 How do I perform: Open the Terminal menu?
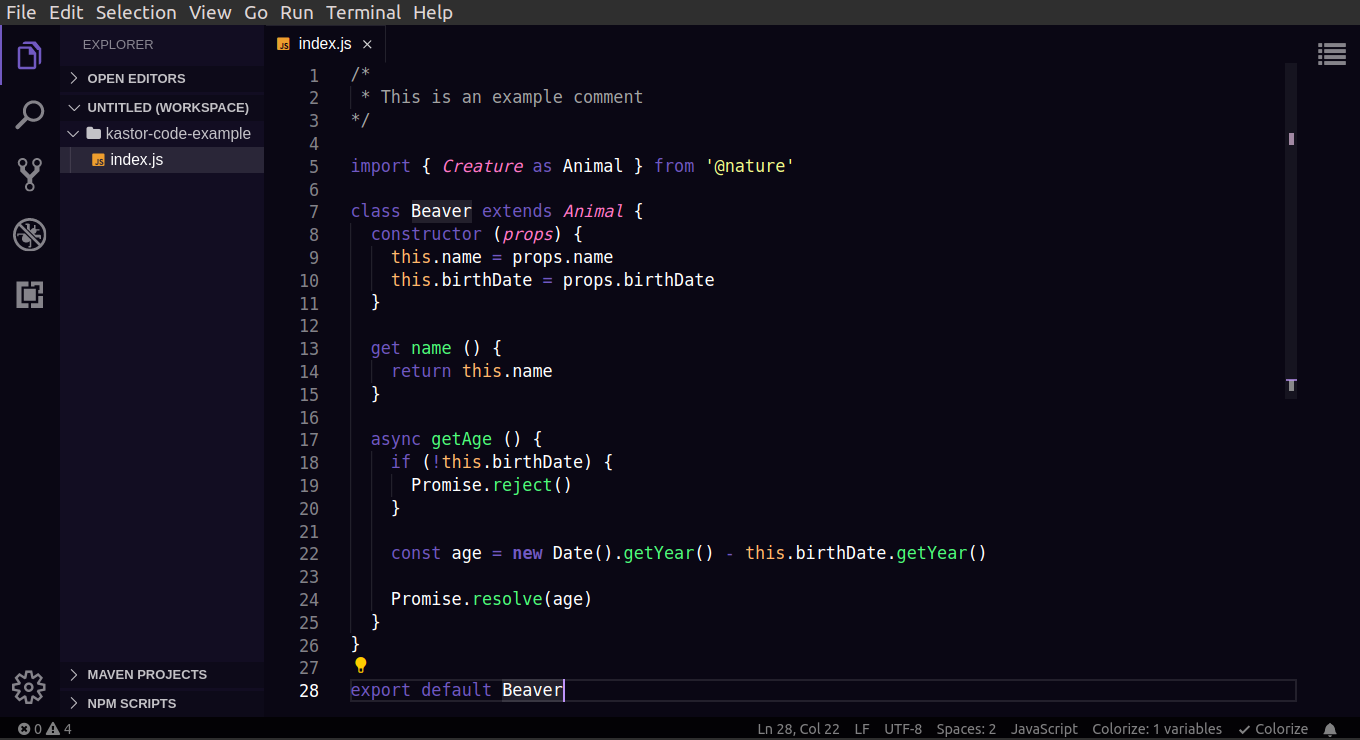point(364,13)
